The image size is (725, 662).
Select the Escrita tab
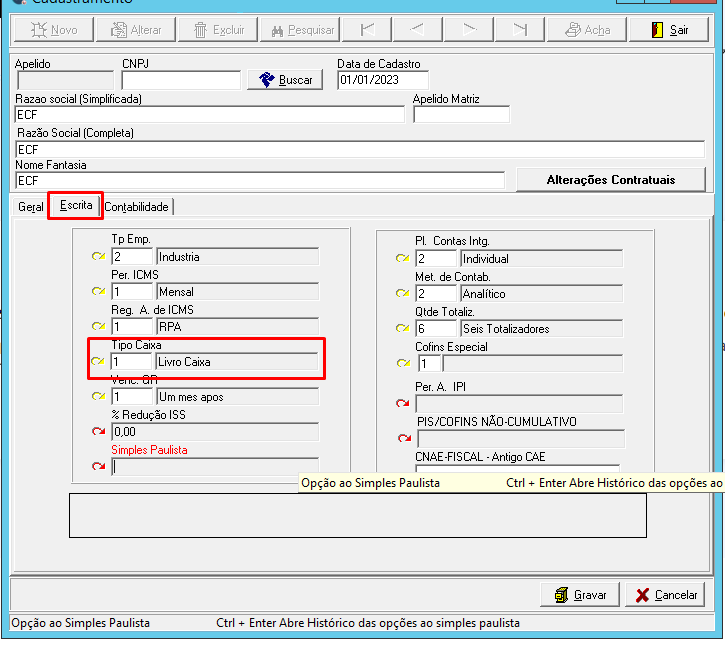tap(76, 205)
